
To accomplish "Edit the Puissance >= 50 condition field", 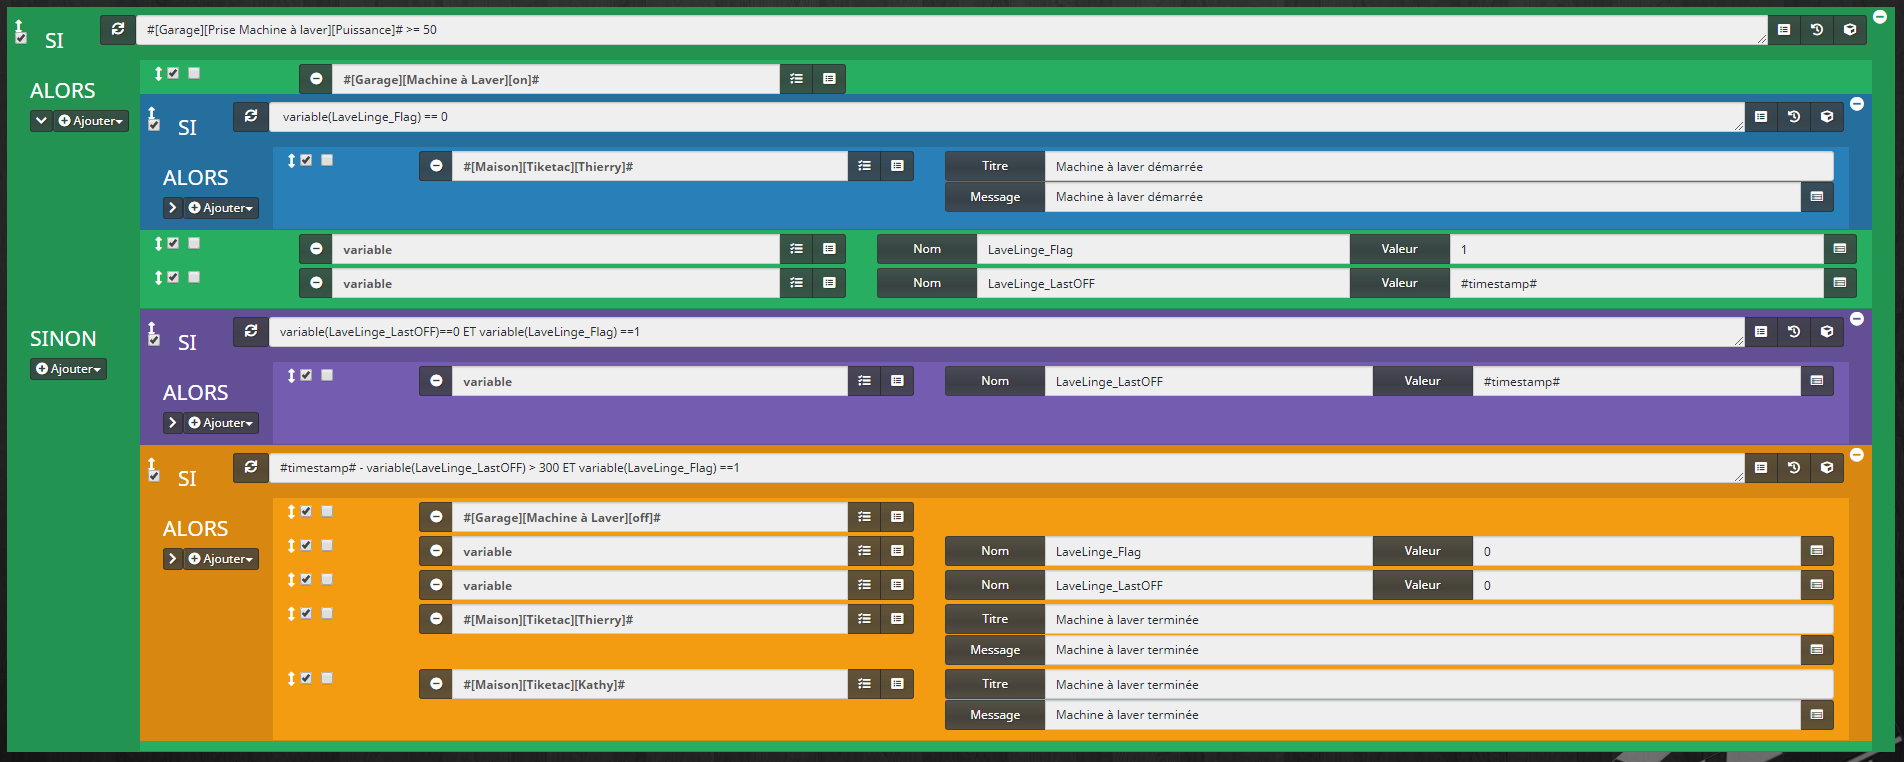I will coord(951,30).
